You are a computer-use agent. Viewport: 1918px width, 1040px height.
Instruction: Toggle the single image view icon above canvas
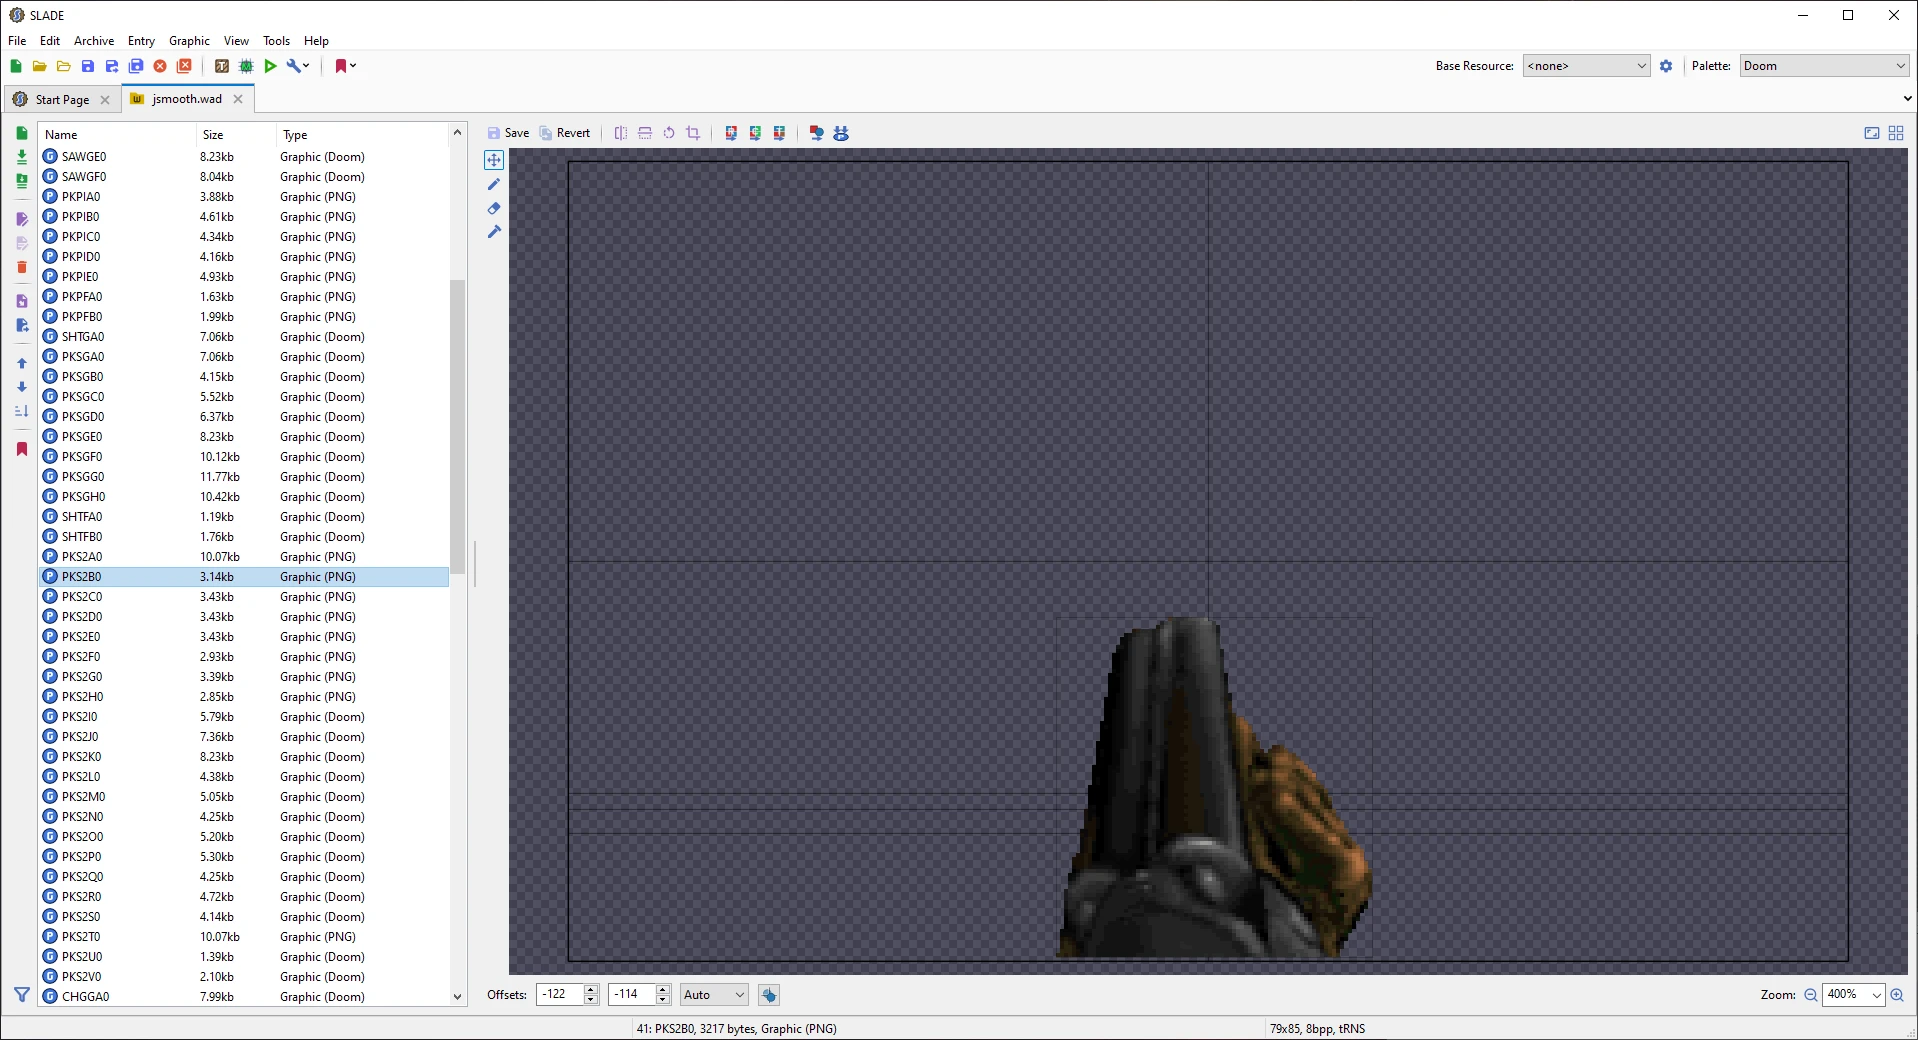[1872, 133]
